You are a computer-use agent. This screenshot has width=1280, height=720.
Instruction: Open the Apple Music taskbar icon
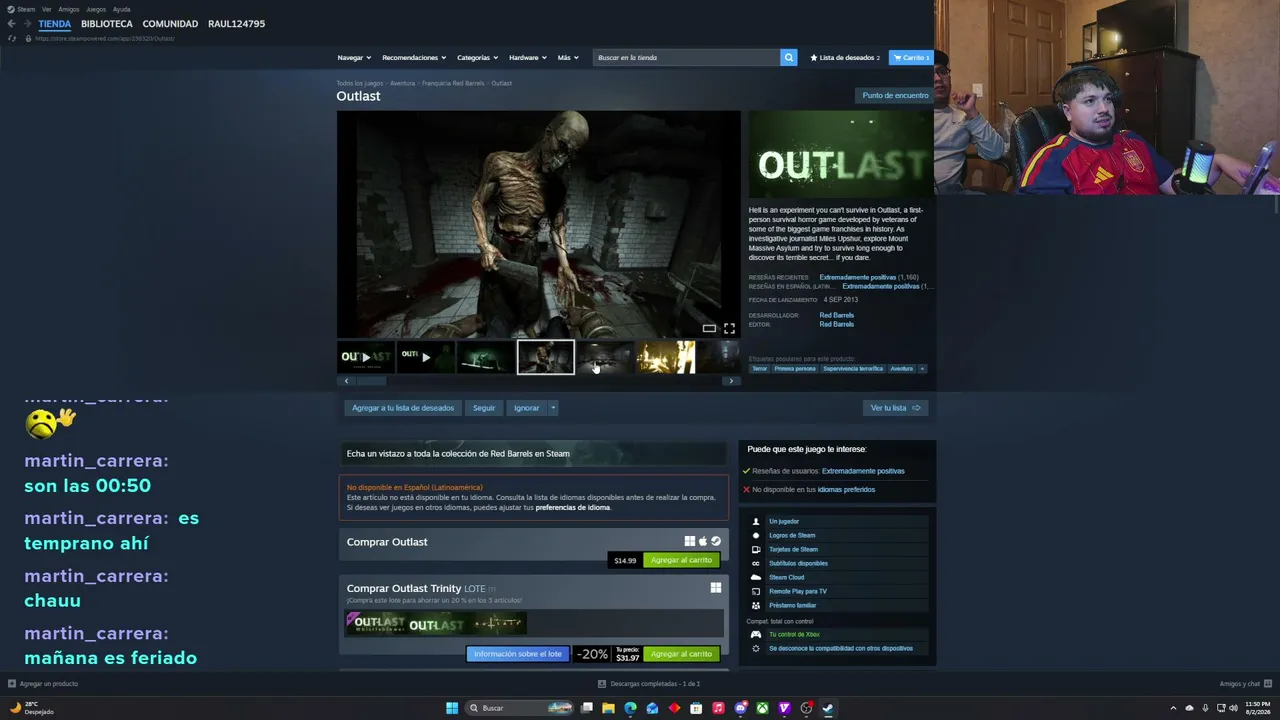[x=718, y=708]
